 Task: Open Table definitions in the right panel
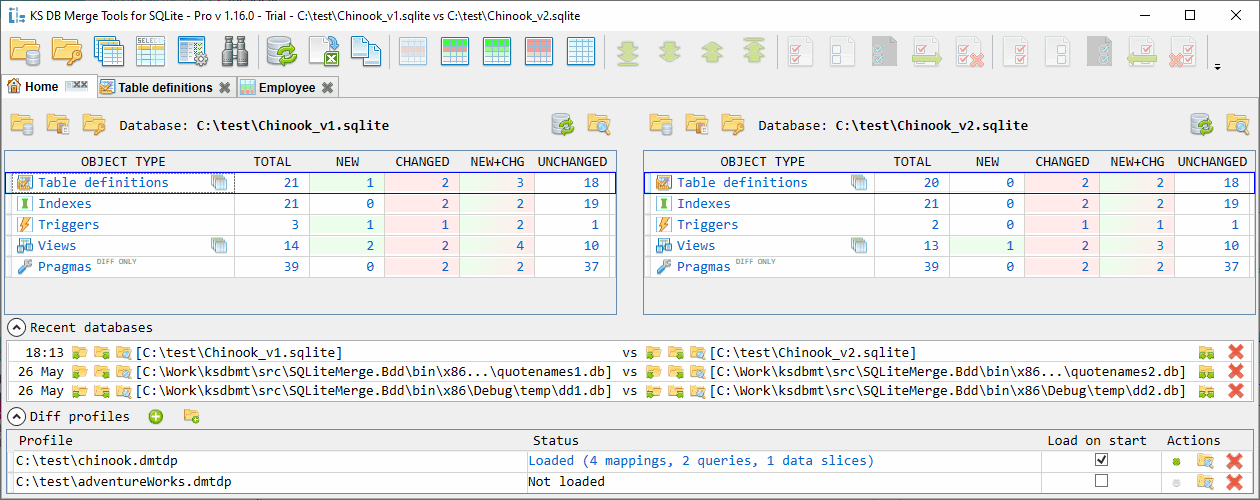pos(742,182)
